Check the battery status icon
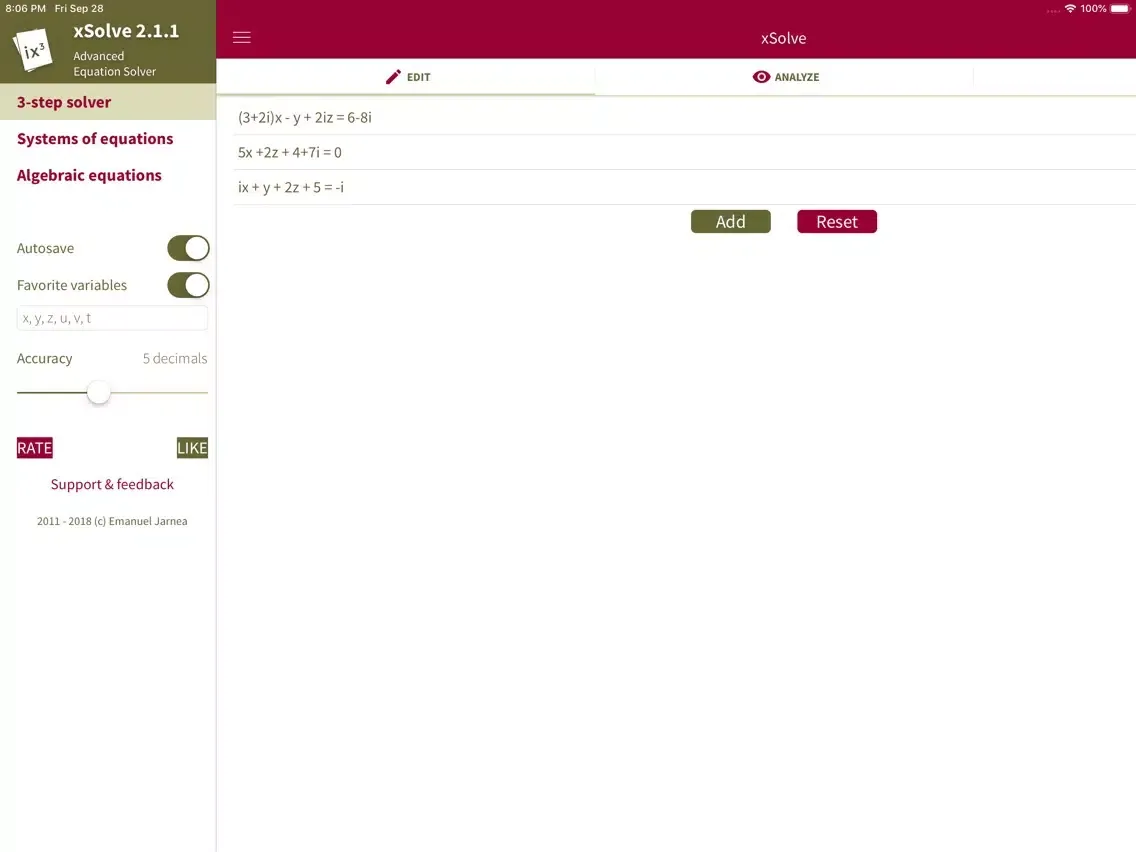 (x=1119, y=9)
